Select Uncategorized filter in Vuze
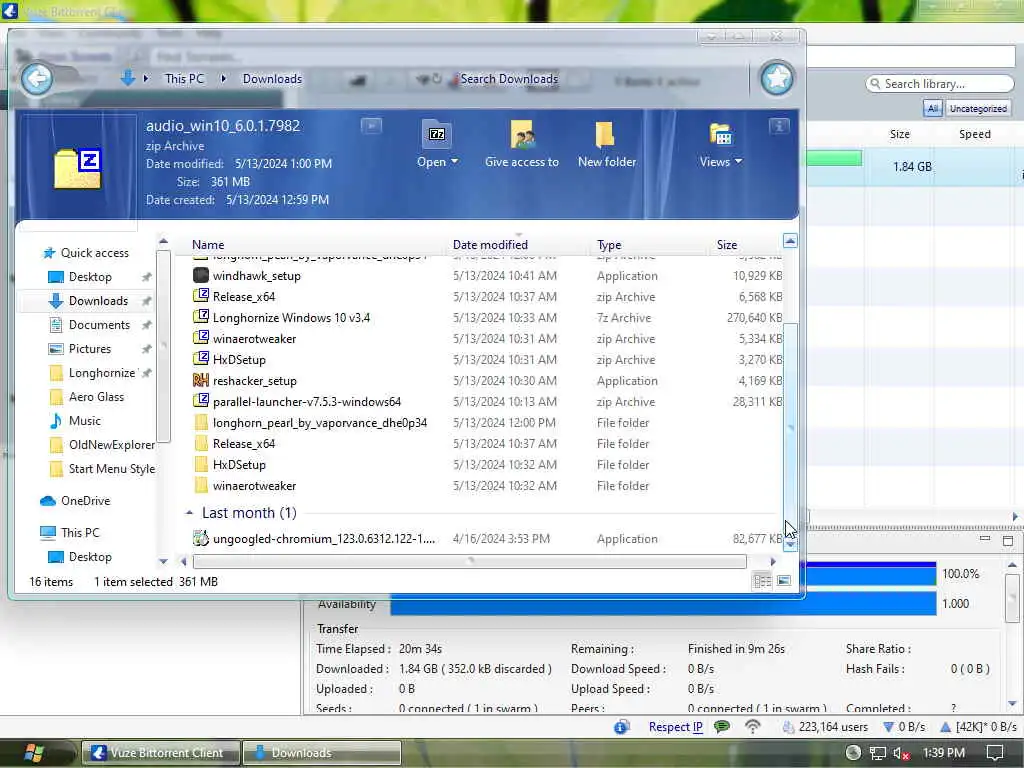The height and width of the screenshot is (768, 1024). tap(978, 108)
